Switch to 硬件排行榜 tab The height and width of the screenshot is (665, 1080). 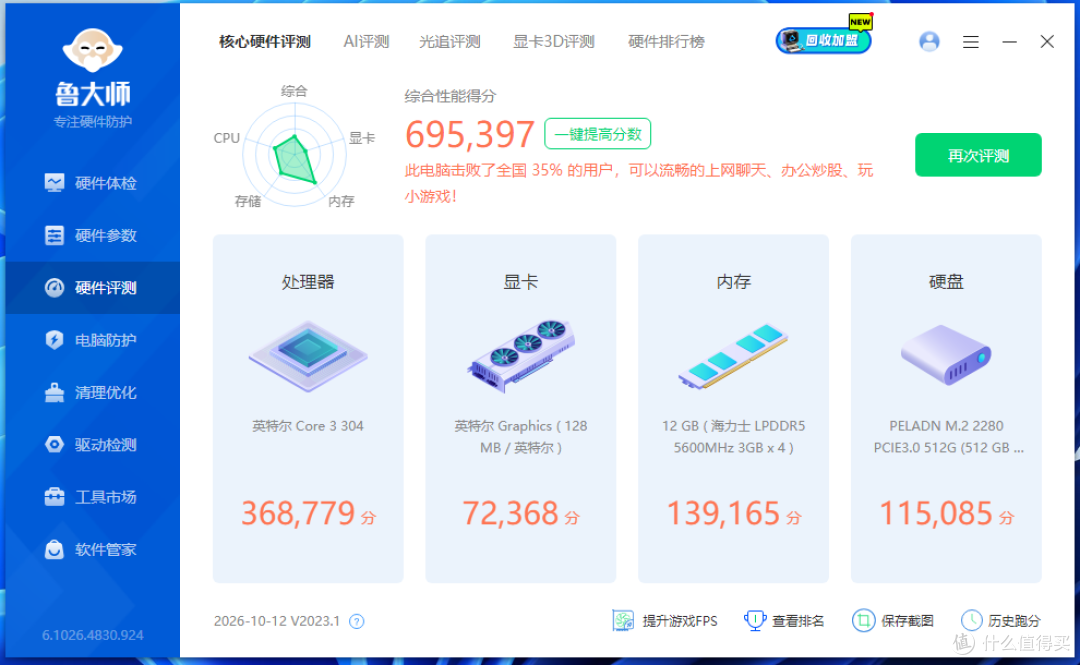tap(666, 42)
